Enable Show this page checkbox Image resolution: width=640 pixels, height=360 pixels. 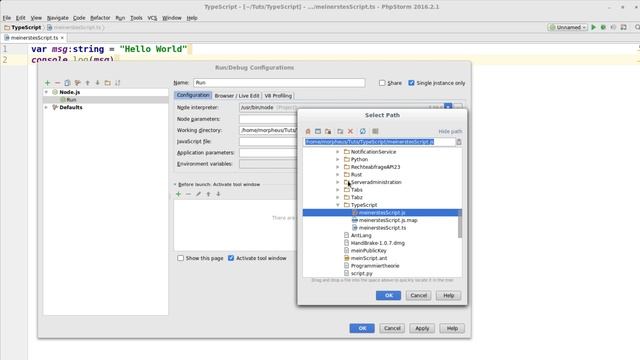coord(180,258)
